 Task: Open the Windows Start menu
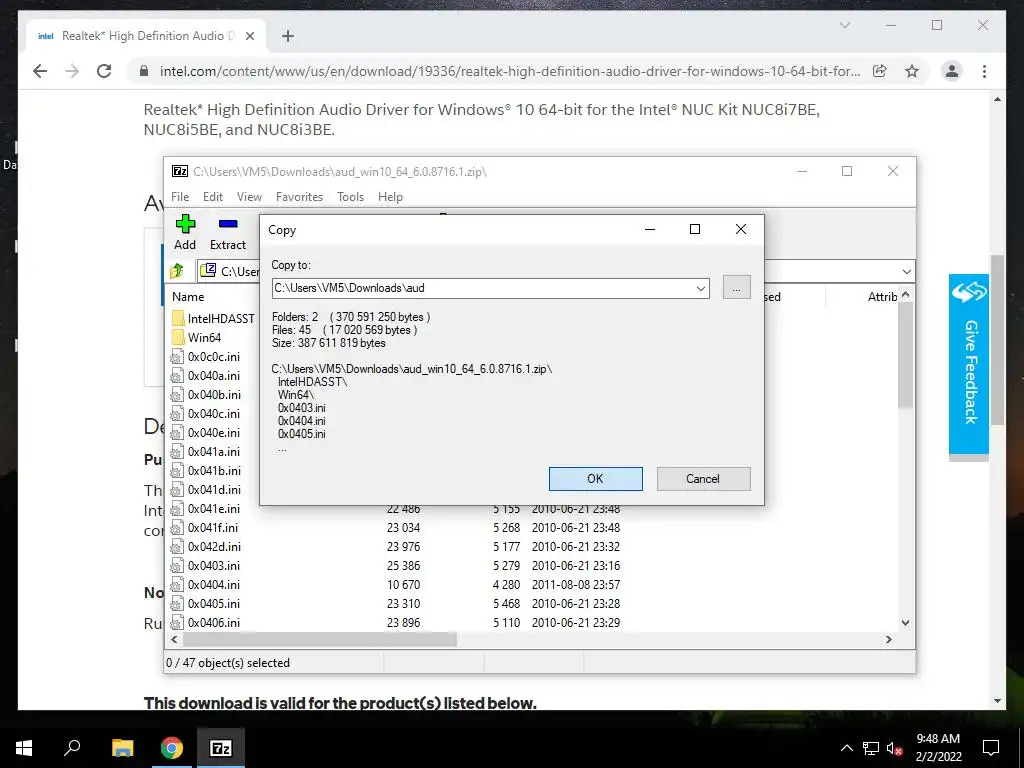(24, 748)
